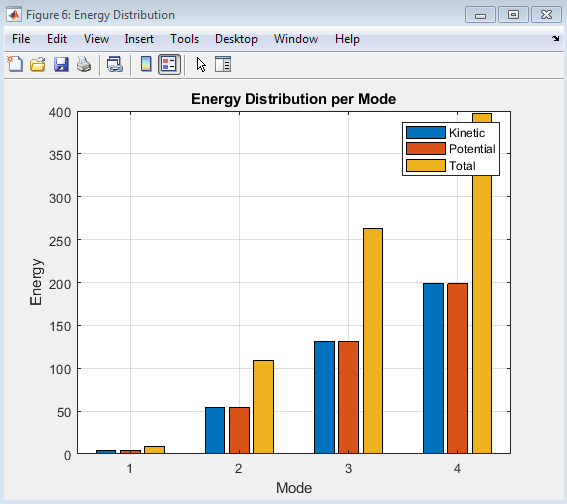Viewport: 567px width, 504px height.
Task: Click the orange Potential bar for mode 2
Action: (239, 430)
